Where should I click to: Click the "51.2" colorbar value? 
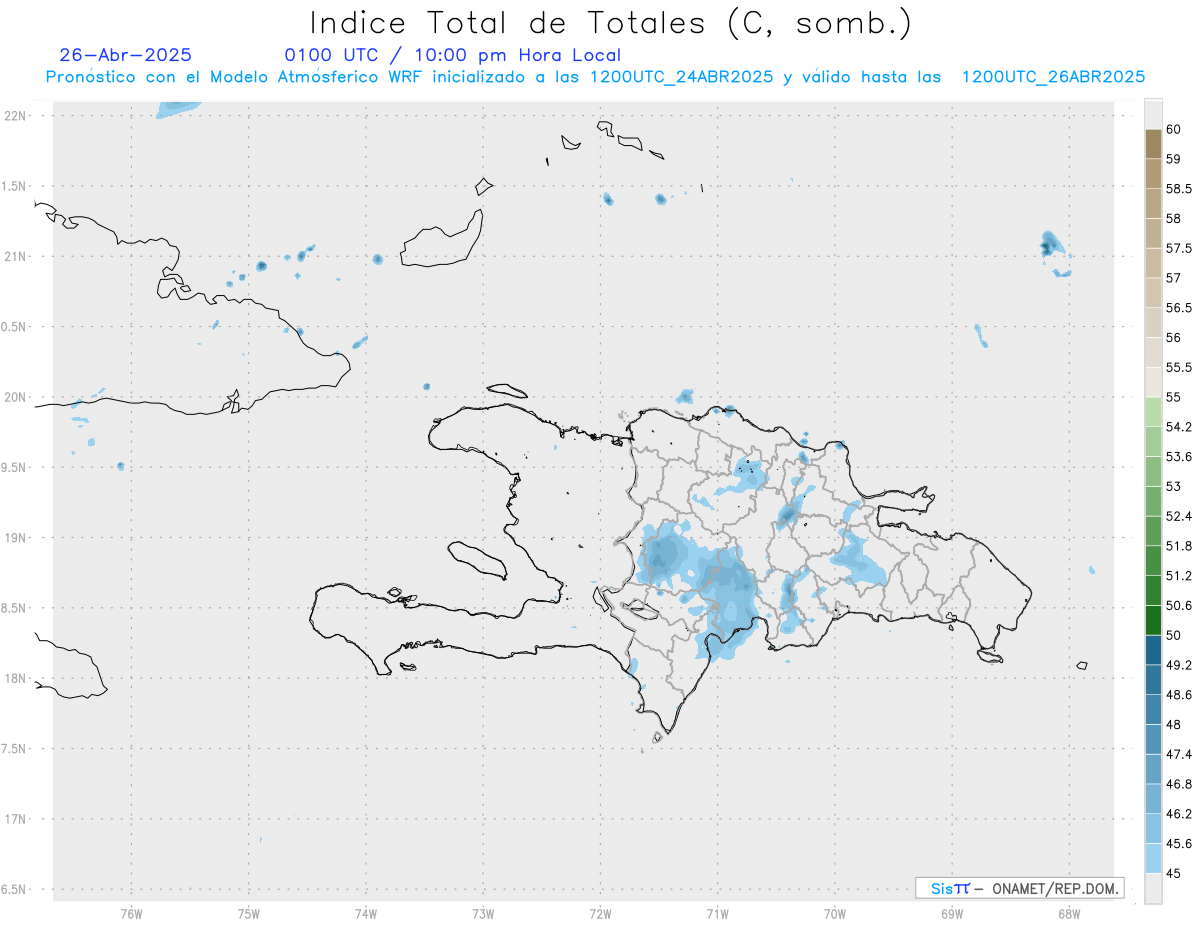(x=1179, y=576)
